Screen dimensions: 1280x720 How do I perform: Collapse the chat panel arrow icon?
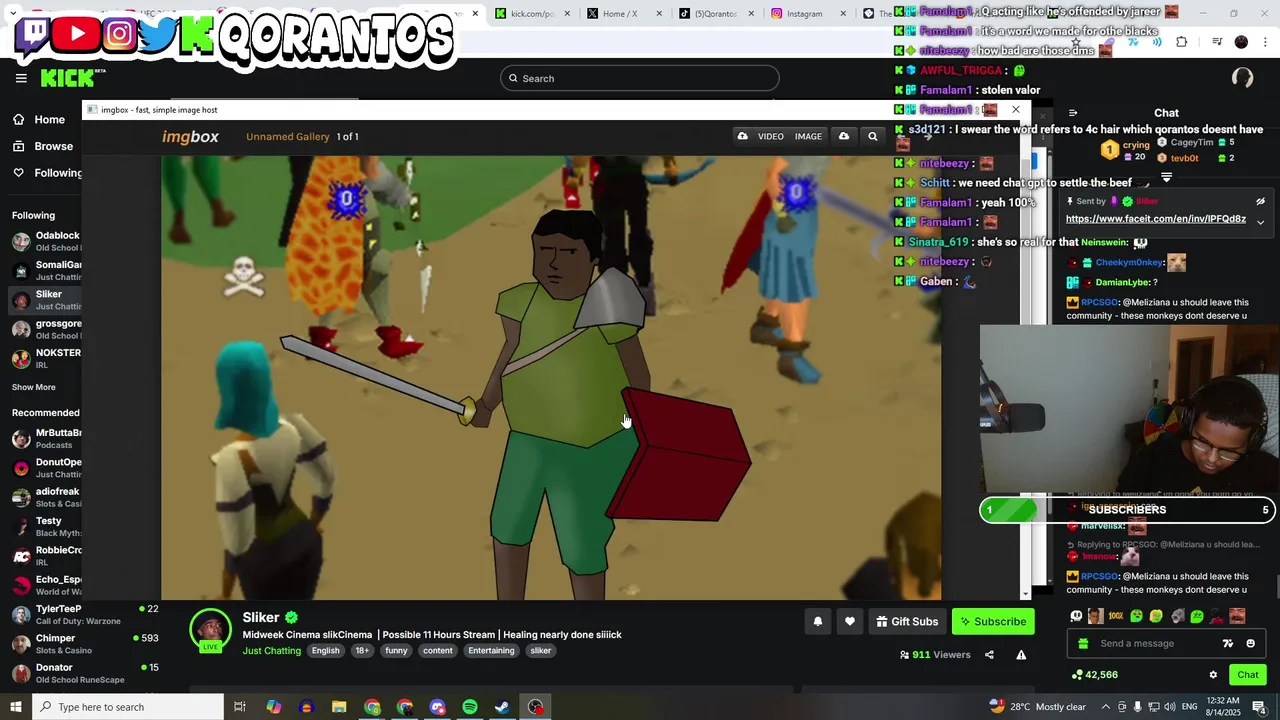coord(1072,113)
